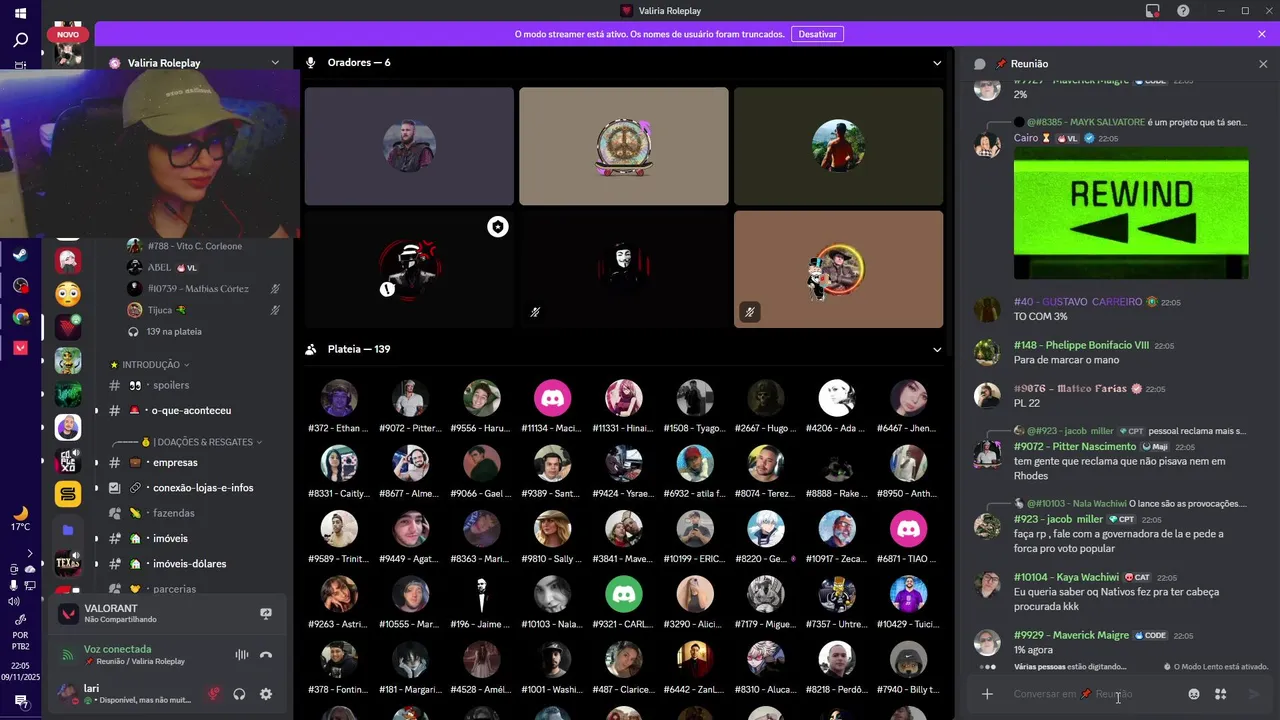Screen dimensions: 1280x720
Task: Open the lari user profile panel
Action: click(x=125, y=694)
